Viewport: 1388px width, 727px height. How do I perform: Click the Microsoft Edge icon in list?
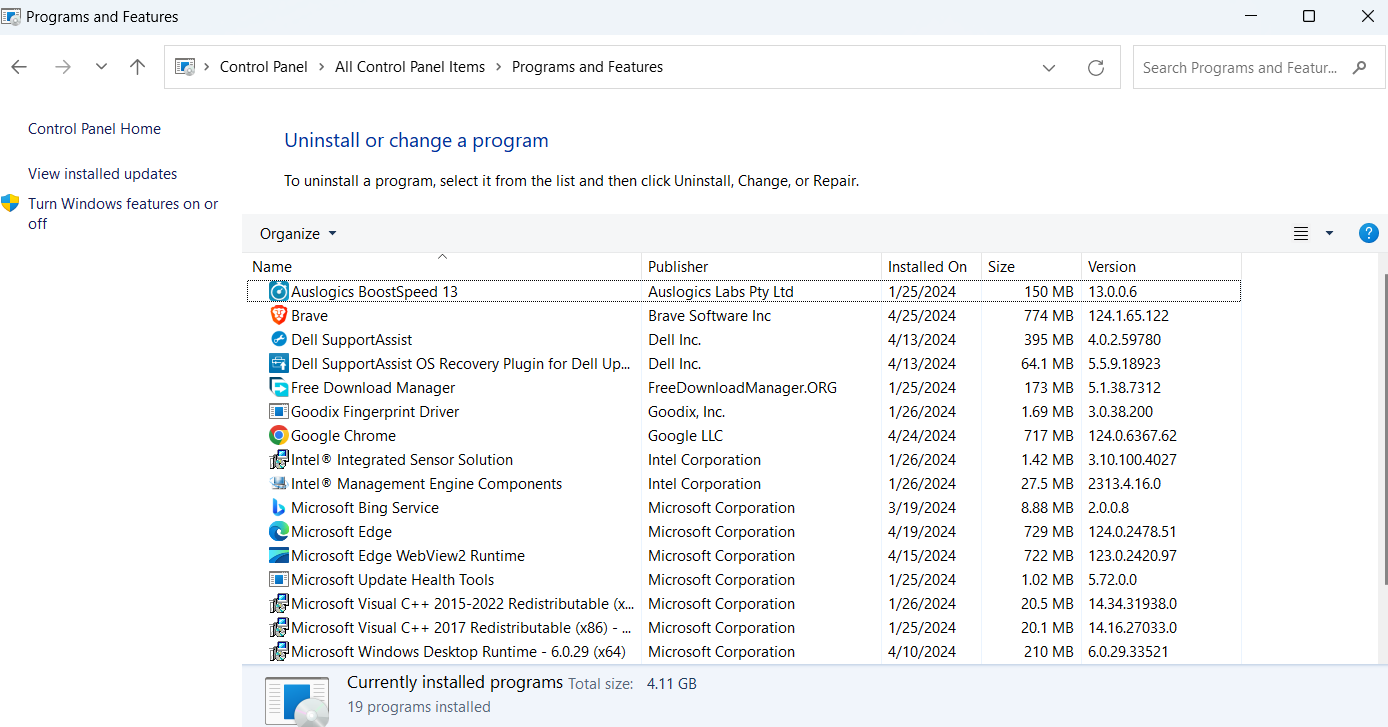(279, 531)
